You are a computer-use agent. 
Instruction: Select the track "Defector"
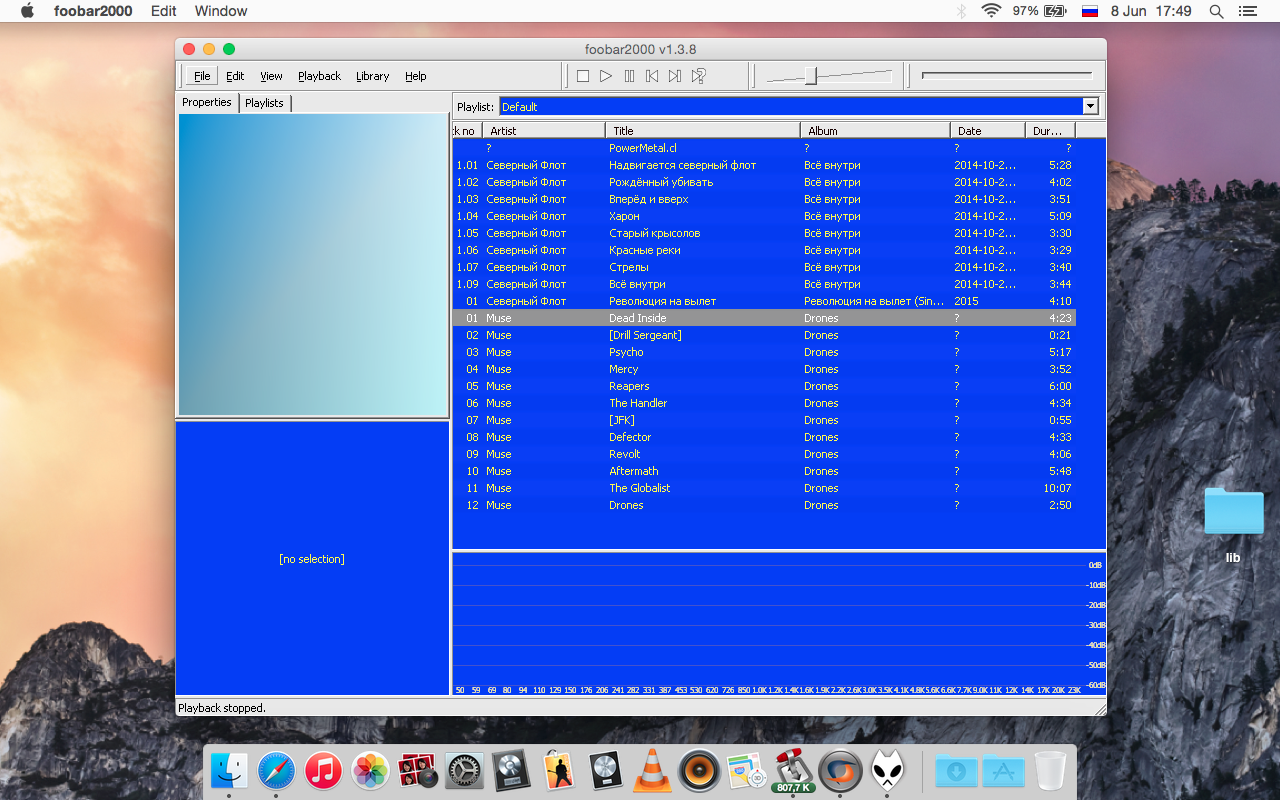click(765, 437)
